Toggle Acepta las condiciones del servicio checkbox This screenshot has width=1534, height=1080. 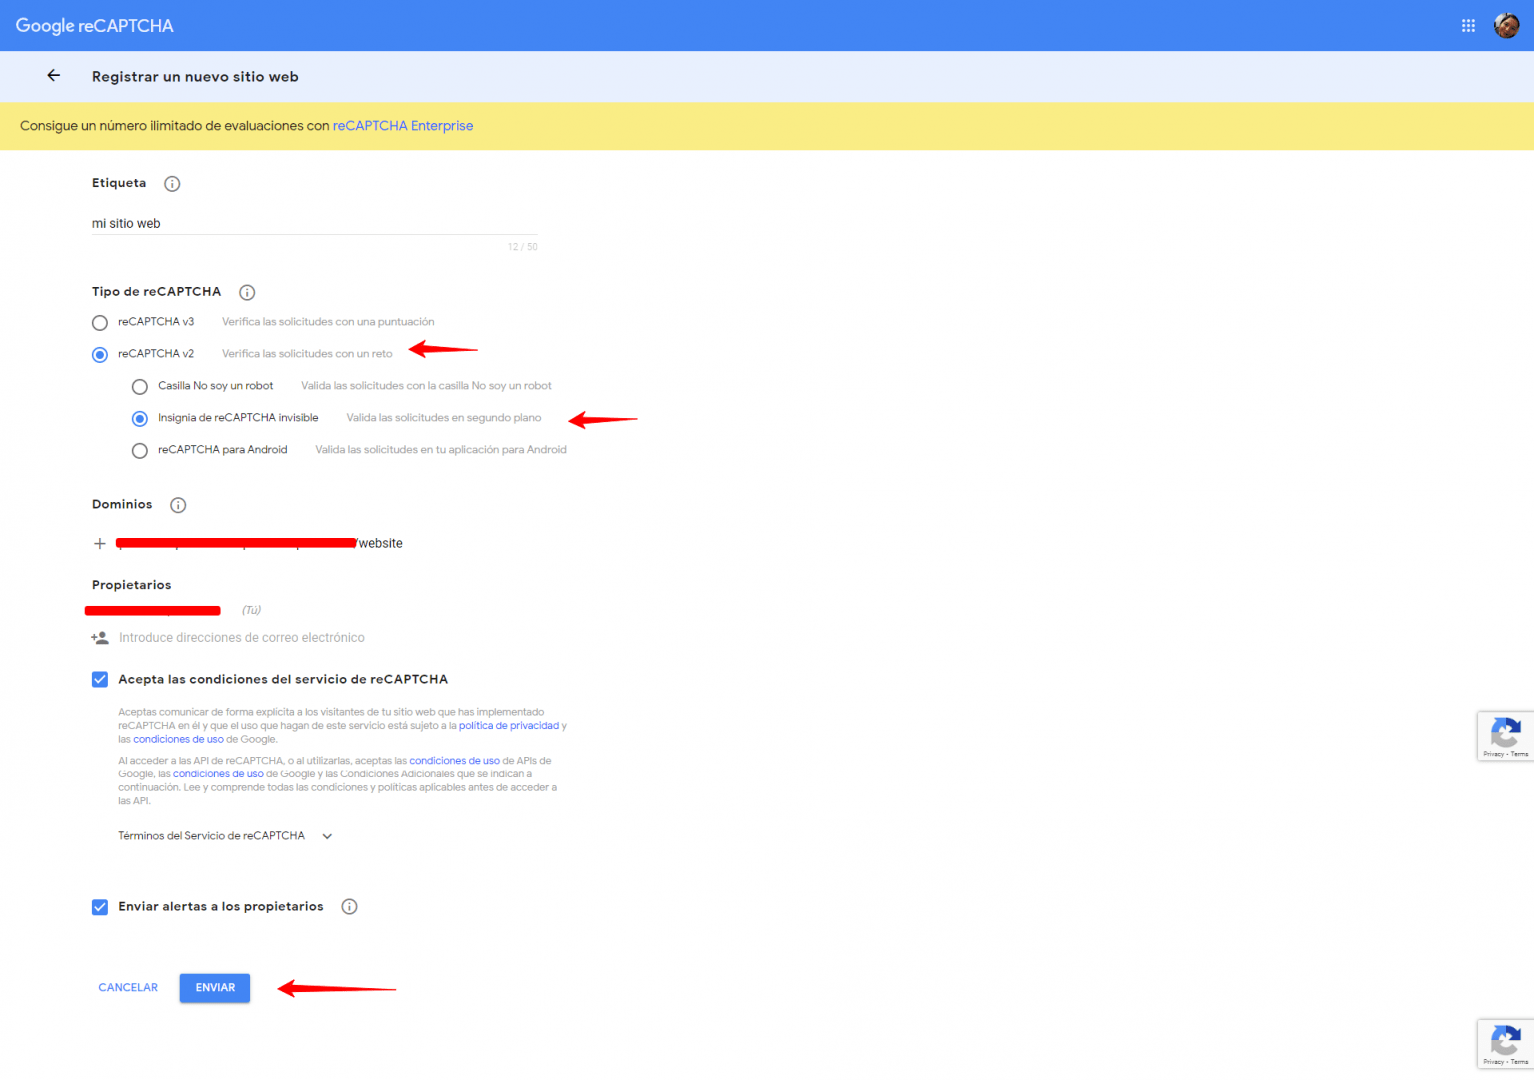(x=100, y=680)
